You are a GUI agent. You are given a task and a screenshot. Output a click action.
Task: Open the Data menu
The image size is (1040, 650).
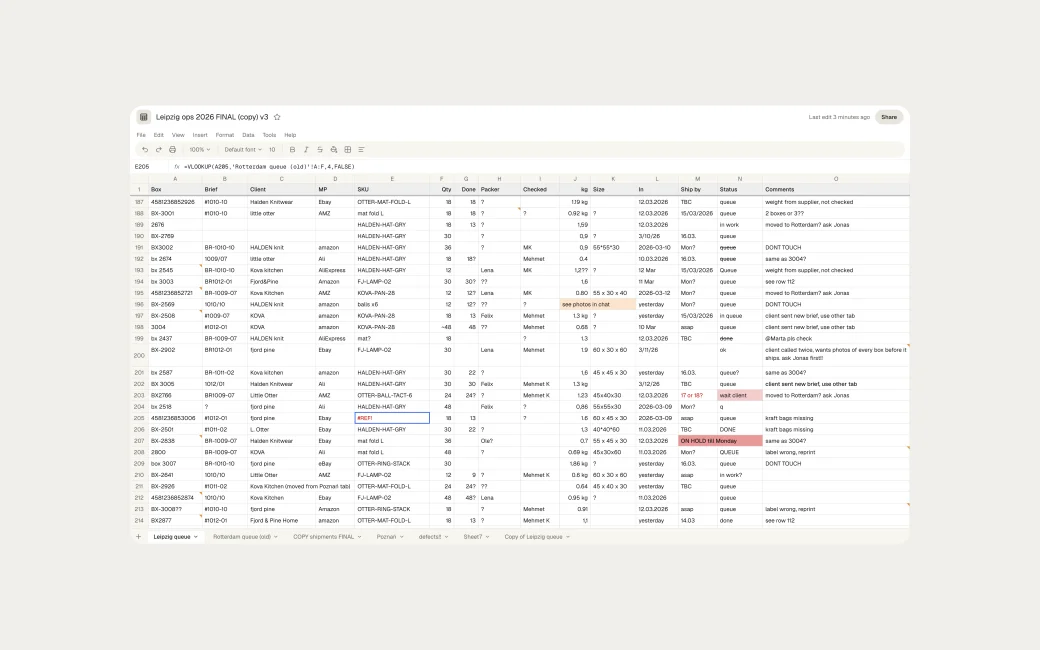coord(248,135)
